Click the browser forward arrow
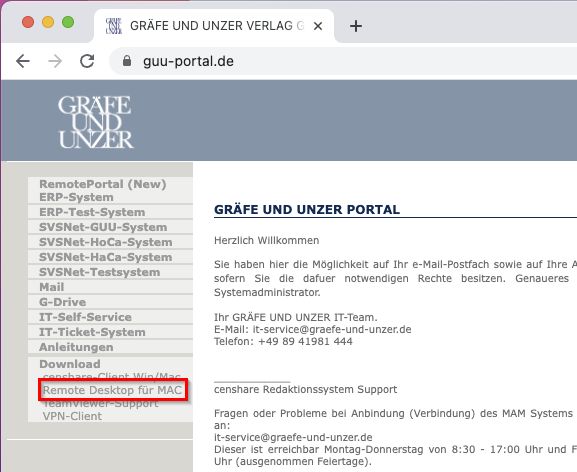The image size is (577, 472). (55, 61)
